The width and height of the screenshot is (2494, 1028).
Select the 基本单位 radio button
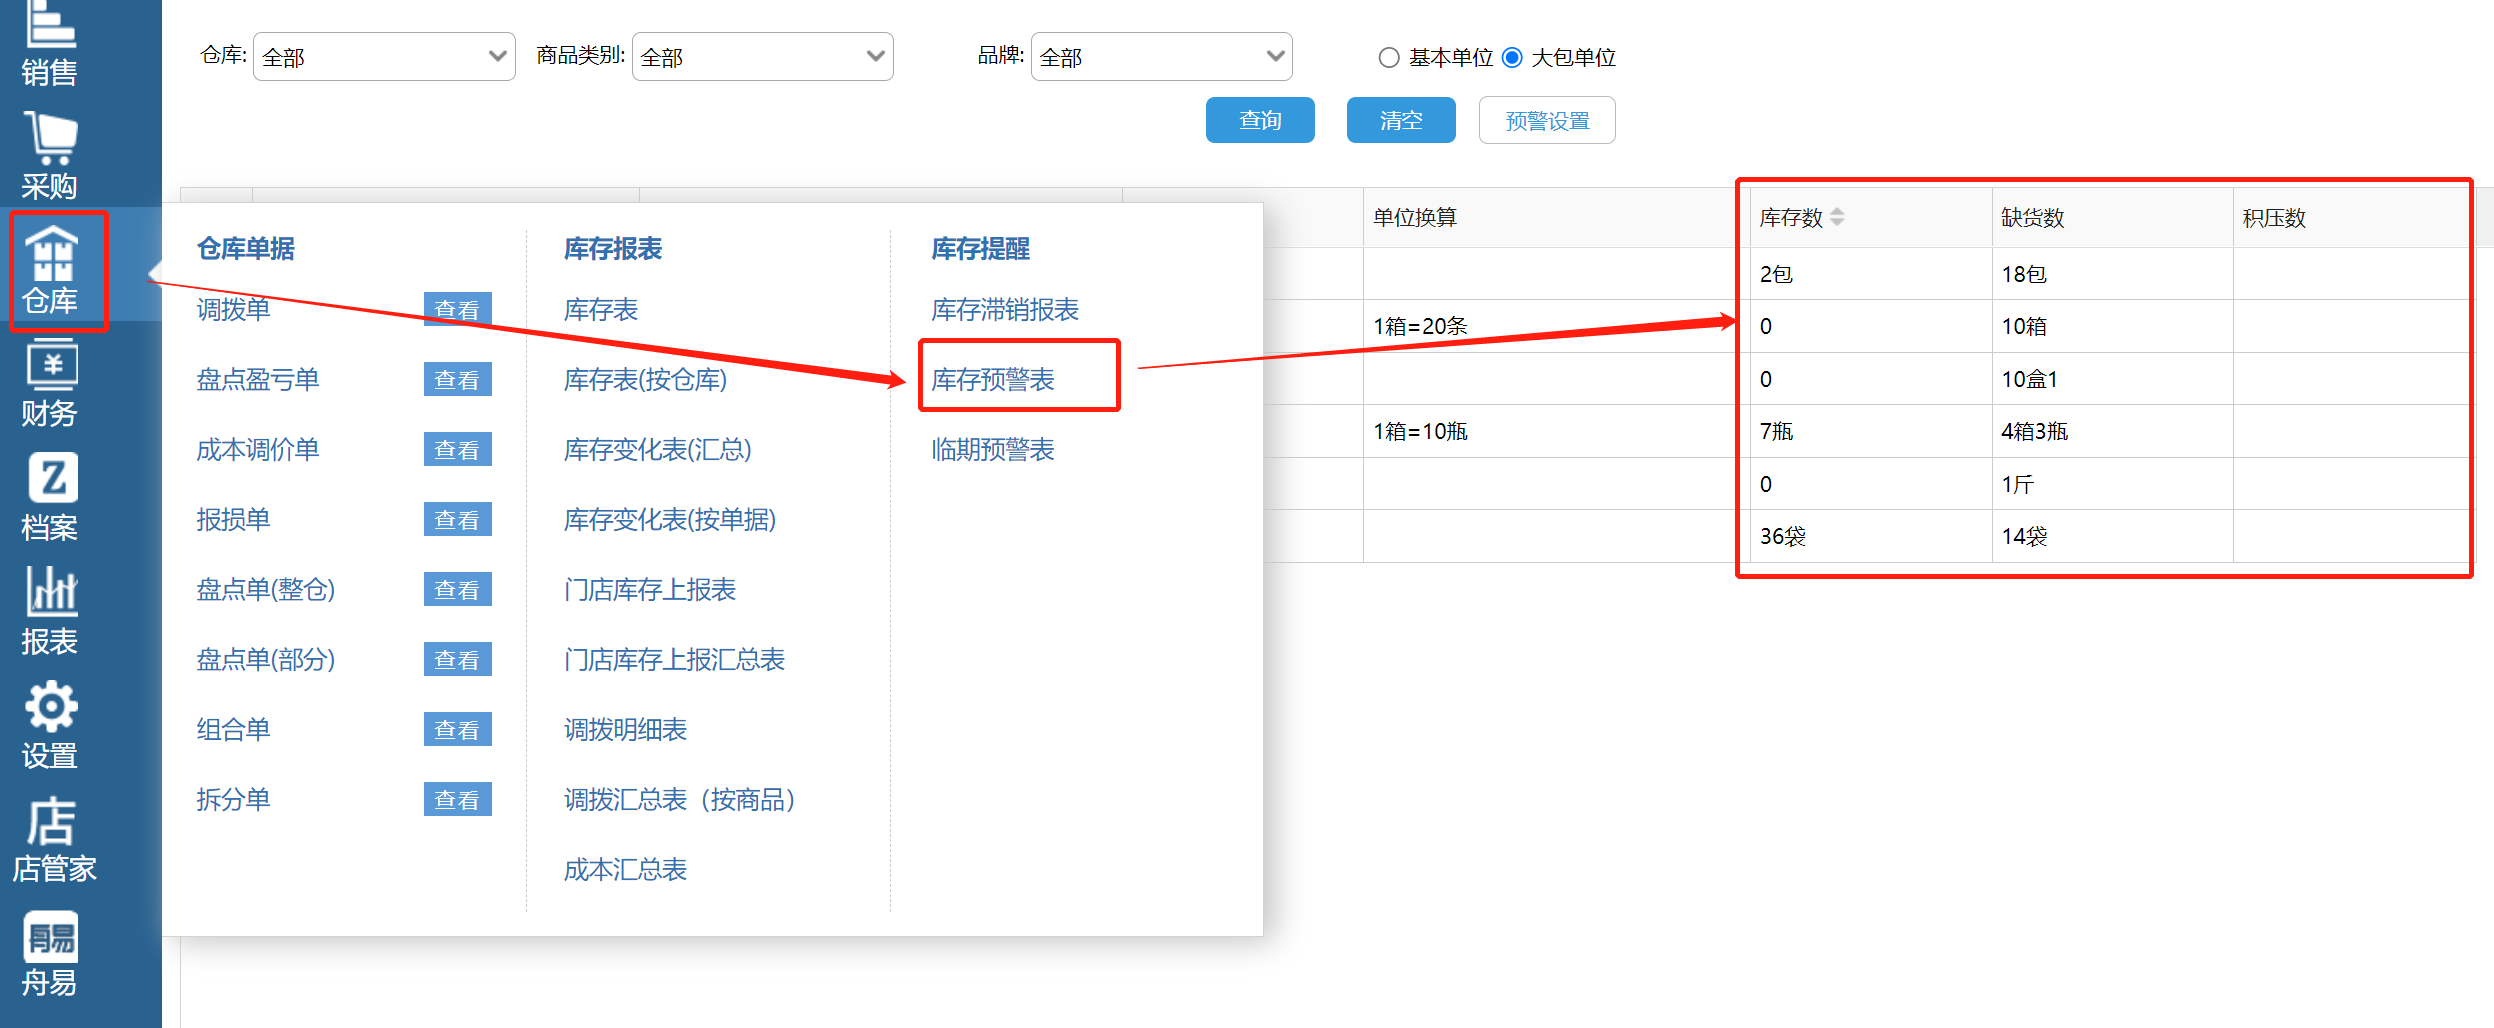(1388, 57)
